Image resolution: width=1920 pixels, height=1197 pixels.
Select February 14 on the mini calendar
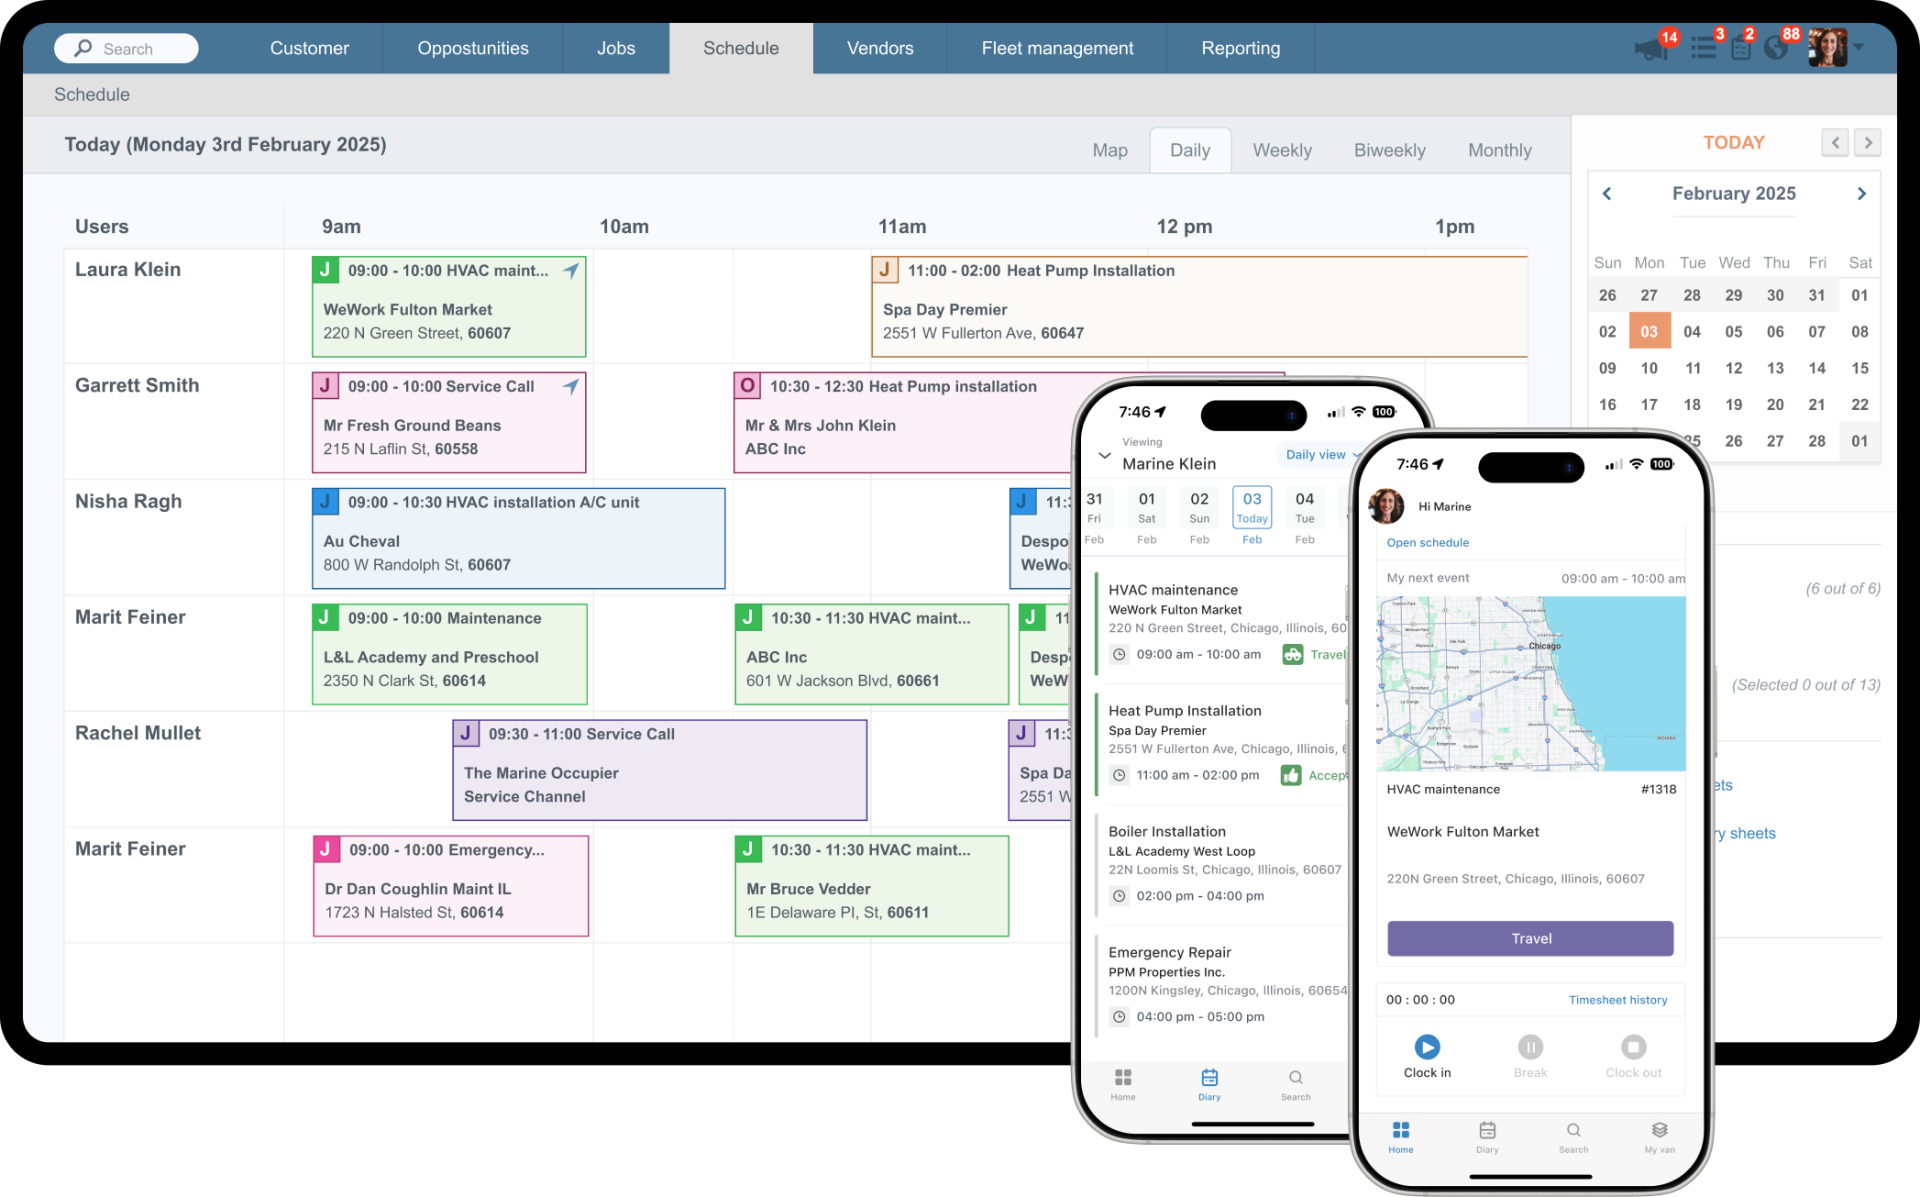pos(1818,368)
